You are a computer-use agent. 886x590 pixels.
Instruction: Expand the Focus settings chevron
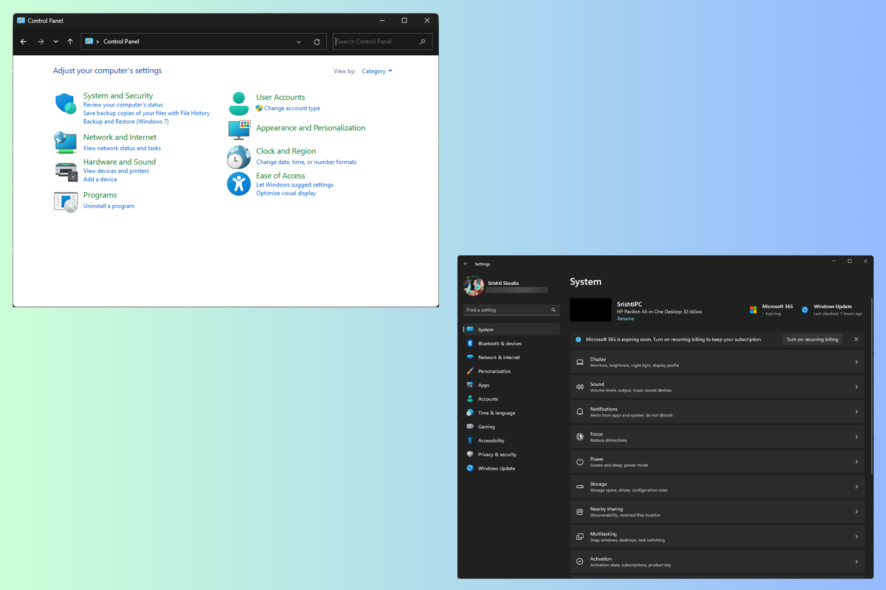857,437
